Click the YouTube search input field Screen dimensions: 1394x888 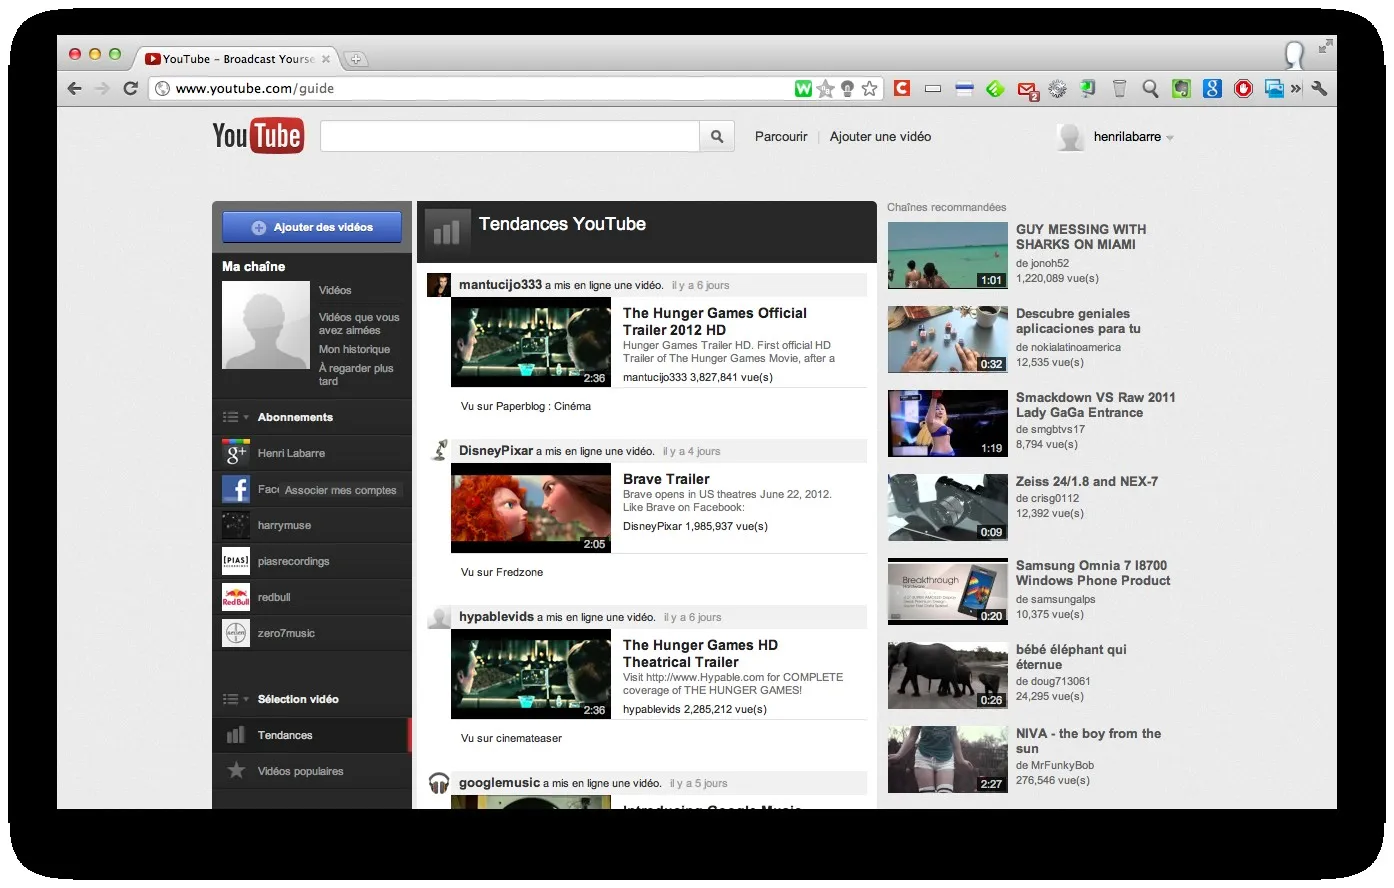[509, 137]
